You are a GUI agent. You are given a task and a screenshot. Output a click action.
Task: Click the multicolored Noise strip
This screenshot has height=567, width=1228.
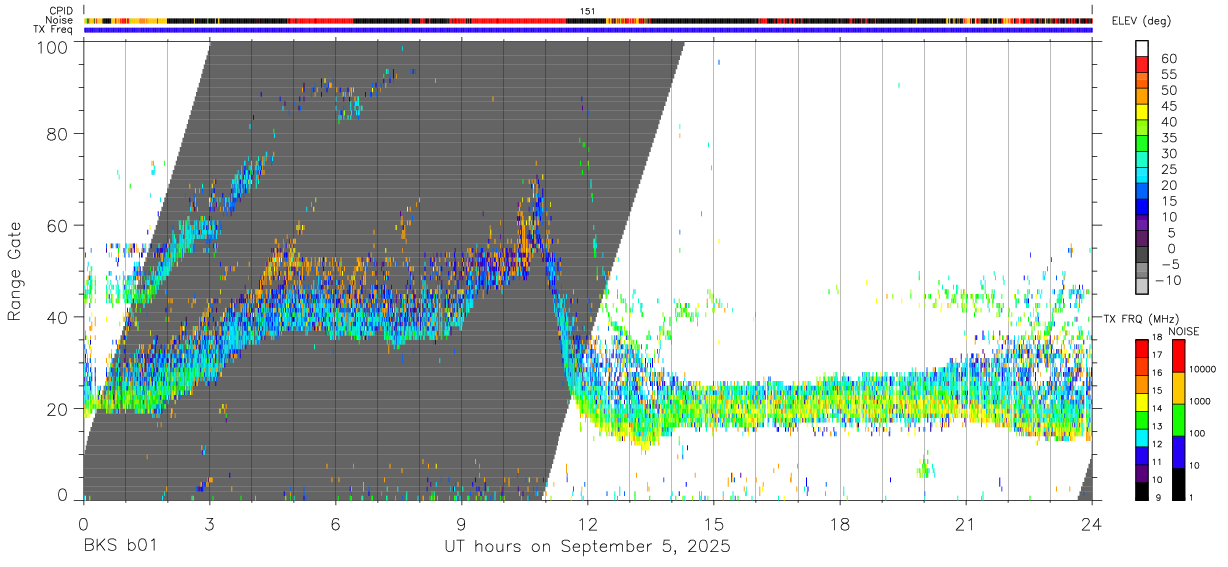point(588,20)
